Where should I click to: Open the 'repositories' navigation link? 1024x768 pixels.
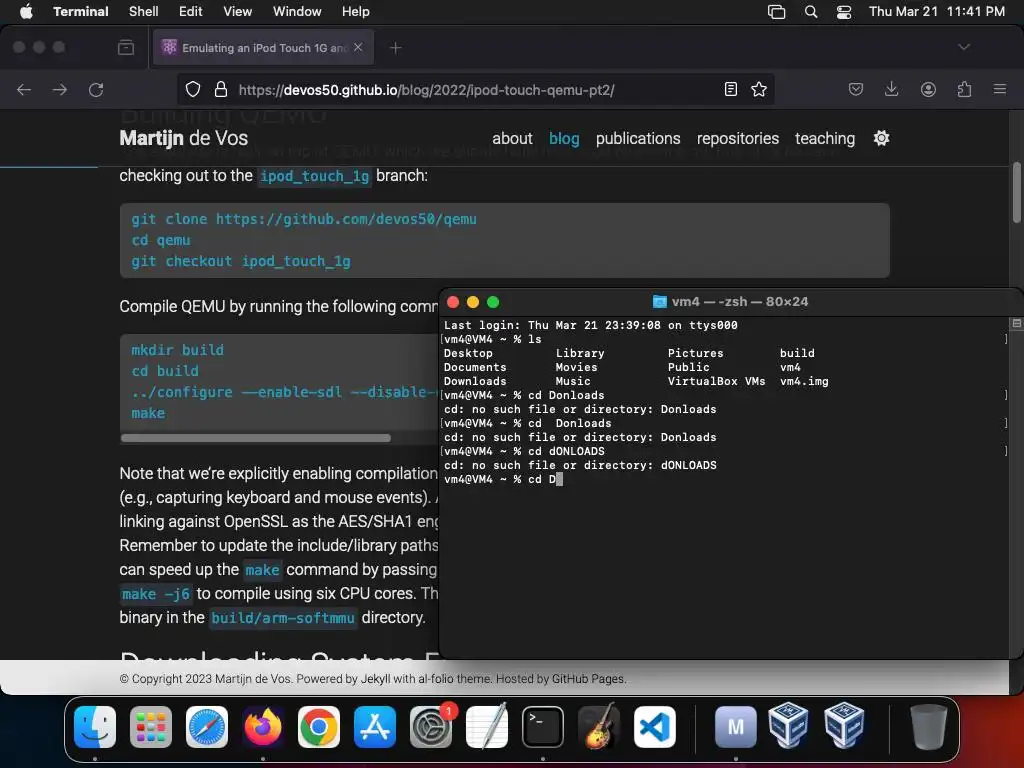[x=737, y=138]
